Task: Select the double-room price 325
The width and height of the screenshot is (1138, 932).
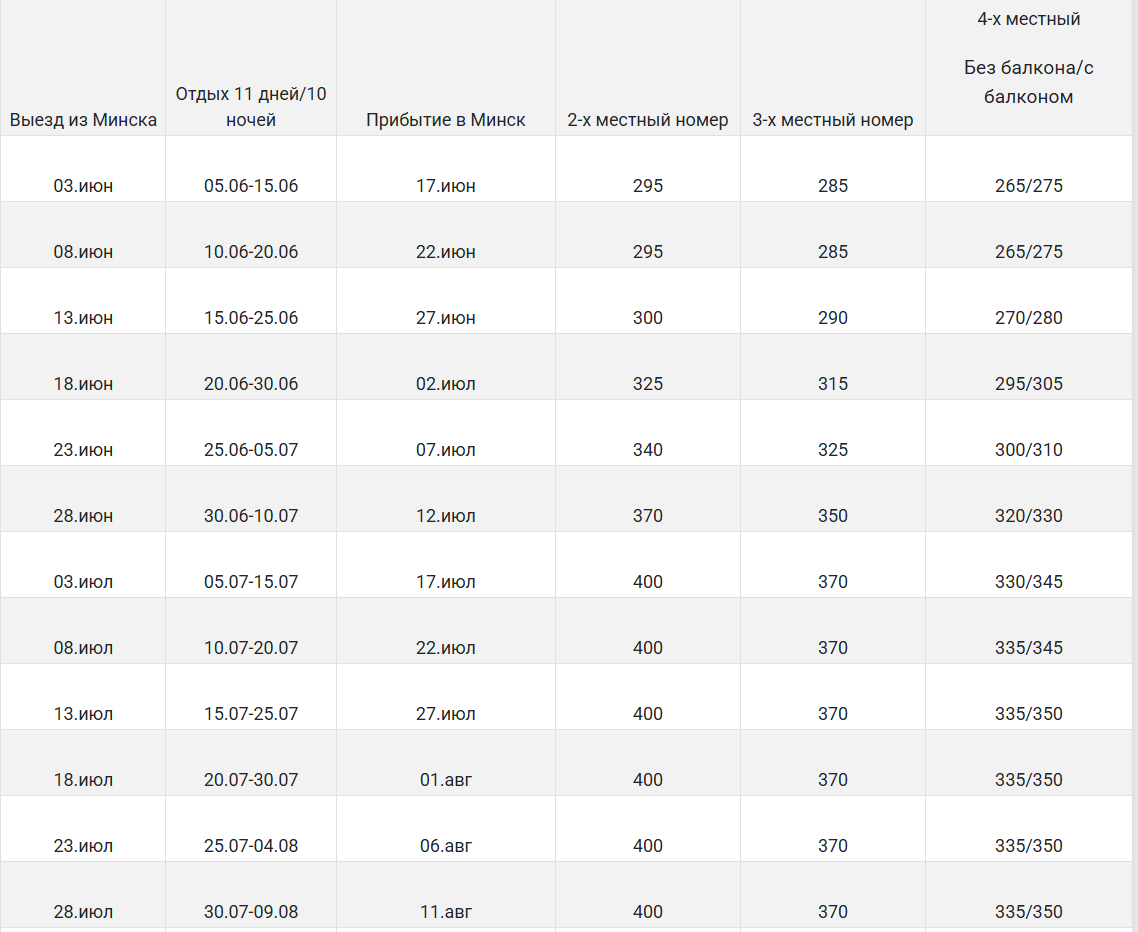Action: (648, 384)
